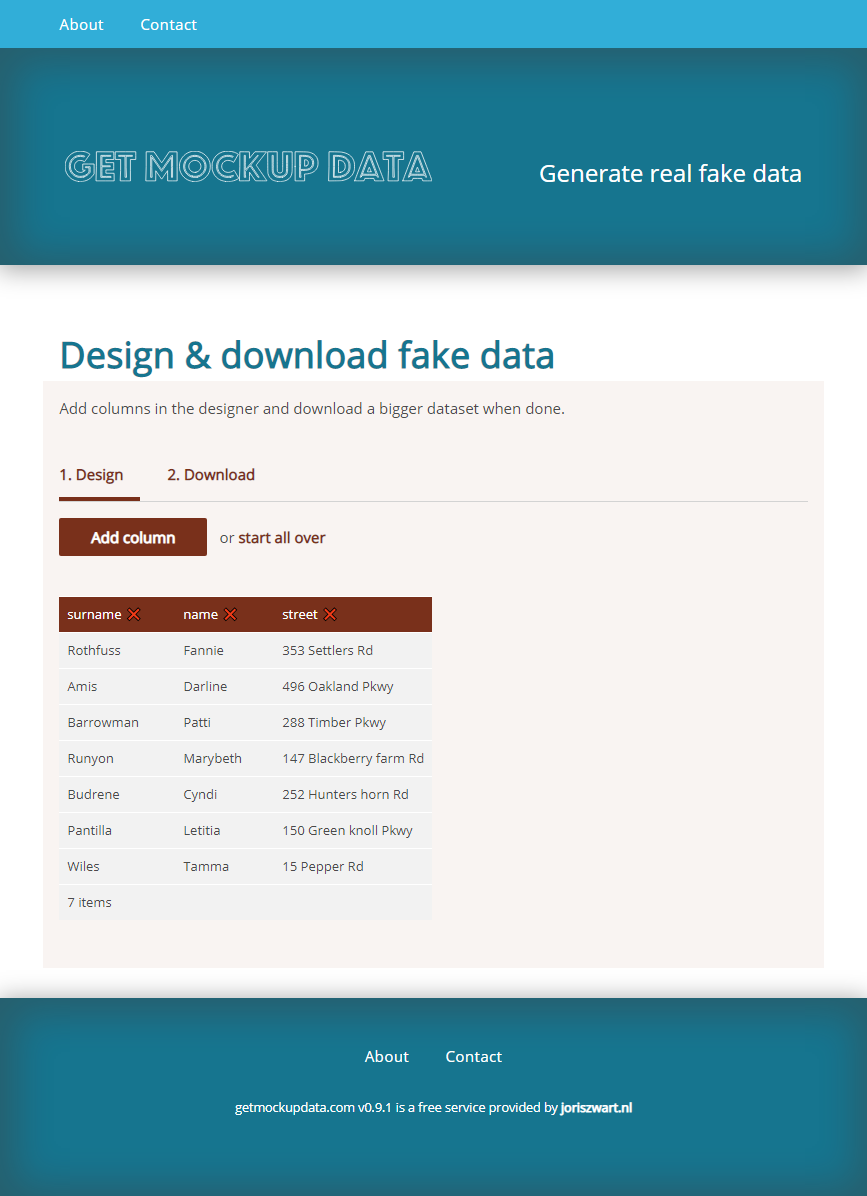Viewport: 867px width, 1196px height.
Task: Select the 288 Timber Pkwy cell
Action: point(353,722)
